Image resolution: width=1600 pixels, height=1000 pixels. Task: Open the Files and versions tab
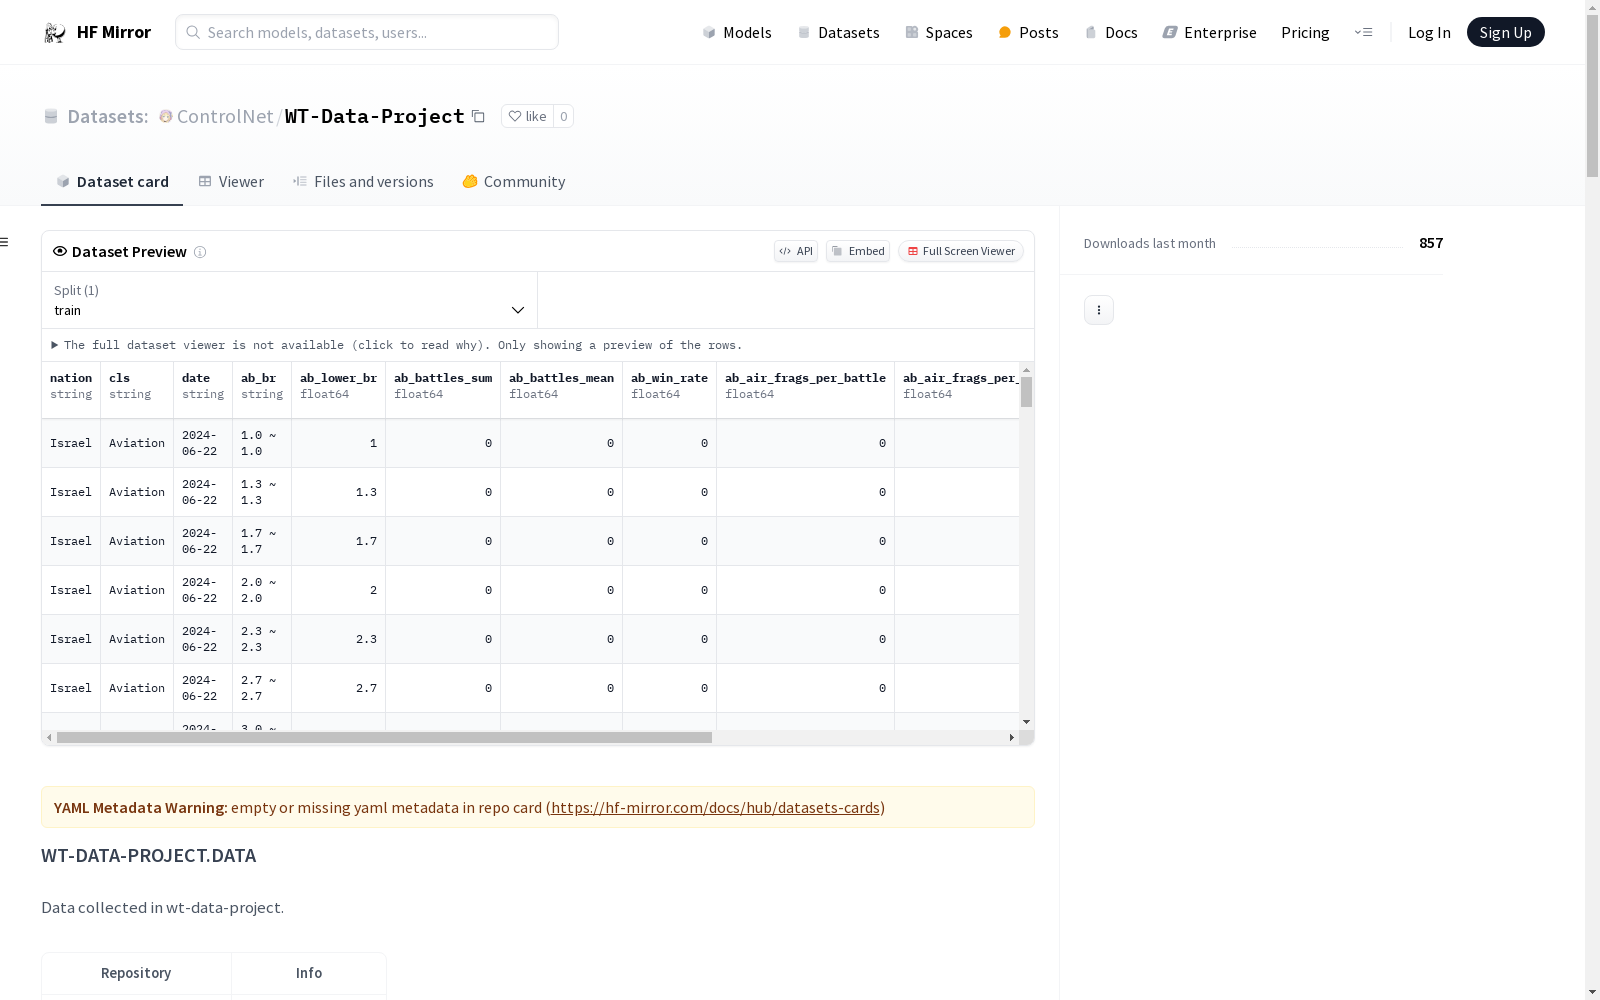363,182
